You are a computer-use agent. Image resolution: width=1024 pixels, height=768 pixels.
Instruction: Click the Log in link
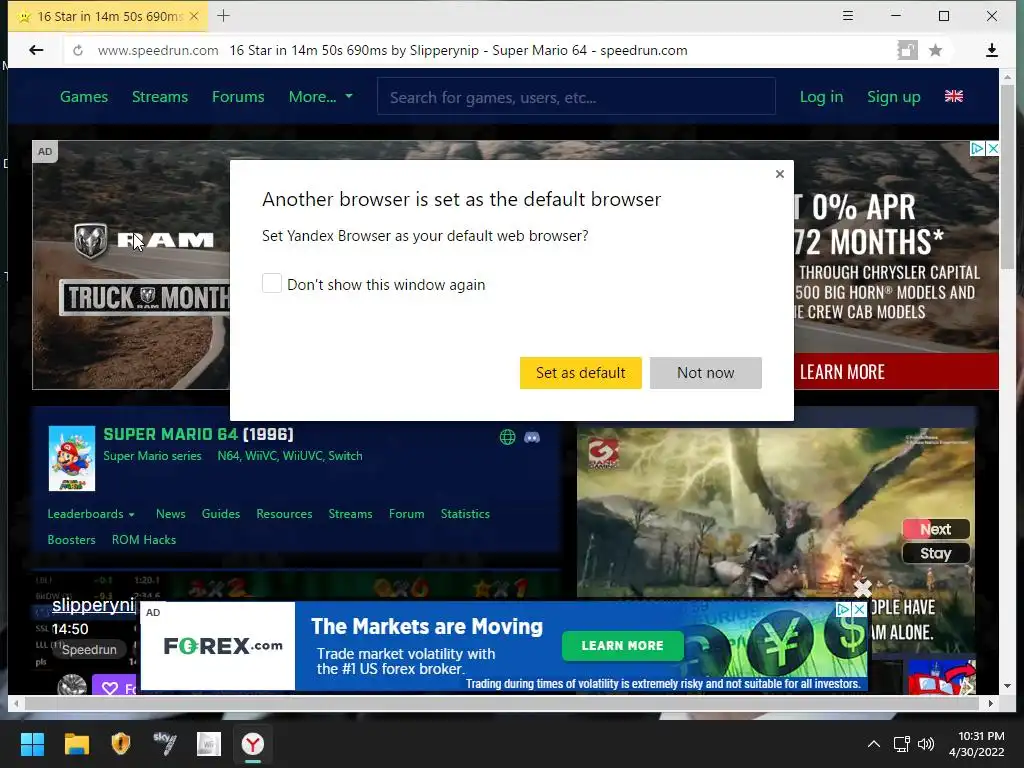click(821, 97)
